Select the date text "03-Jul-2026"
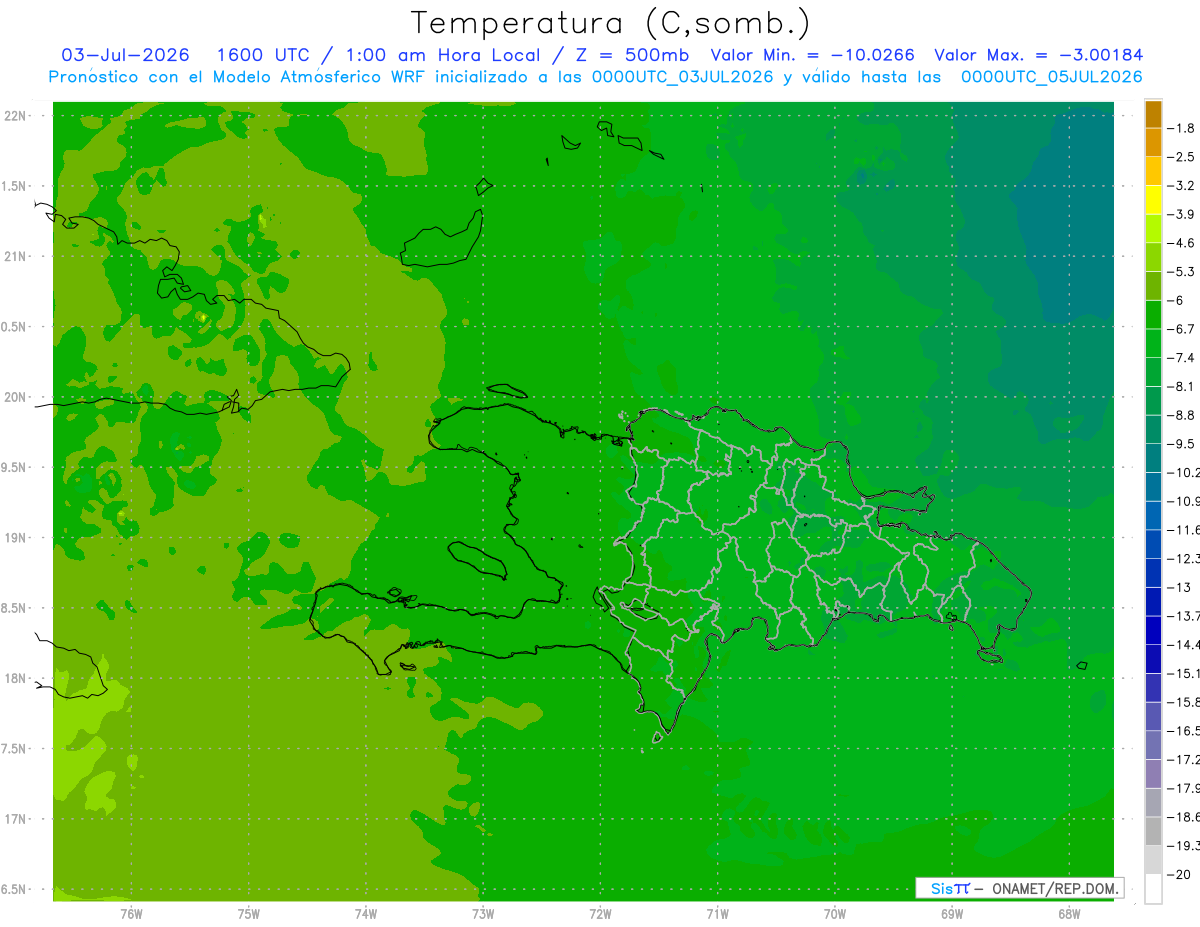The height and width of the screenshot is (927, 1200). click(x=126, y=55)
